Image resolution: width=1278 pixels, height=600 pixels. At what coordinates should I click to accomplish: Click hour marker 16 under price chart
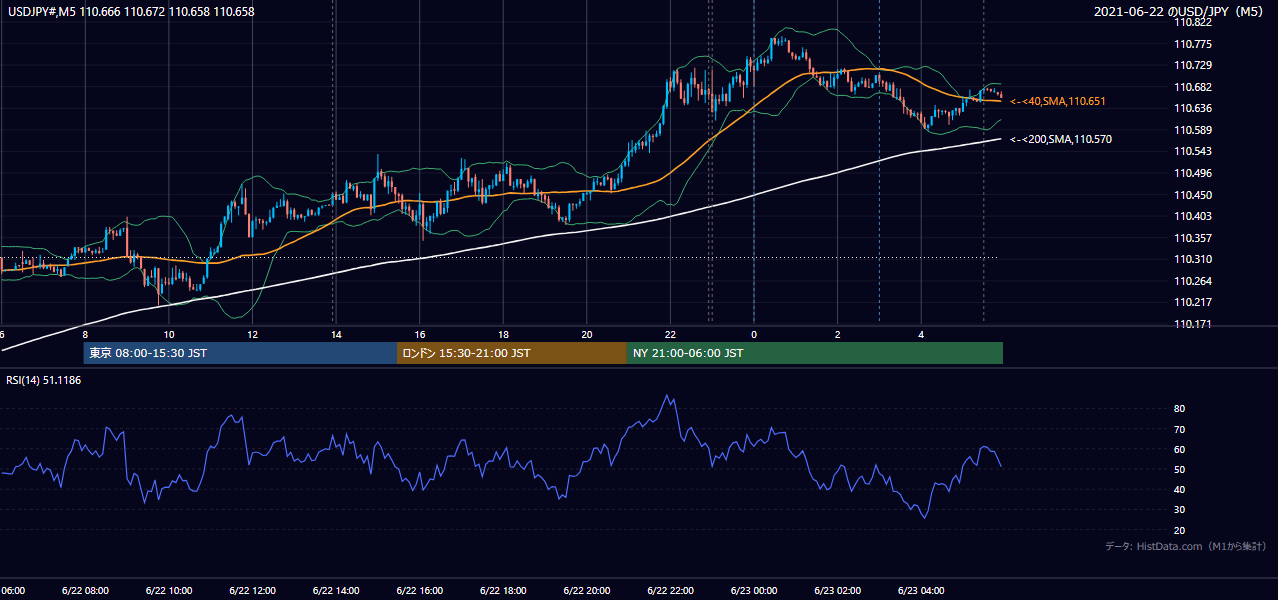click(420, 335)
